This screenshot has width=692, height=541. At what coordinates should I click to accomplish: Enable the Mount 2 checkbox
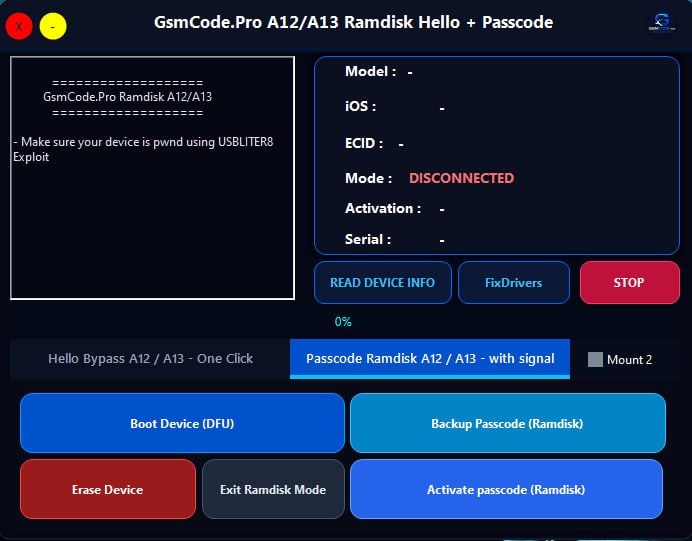click(595, 360)
